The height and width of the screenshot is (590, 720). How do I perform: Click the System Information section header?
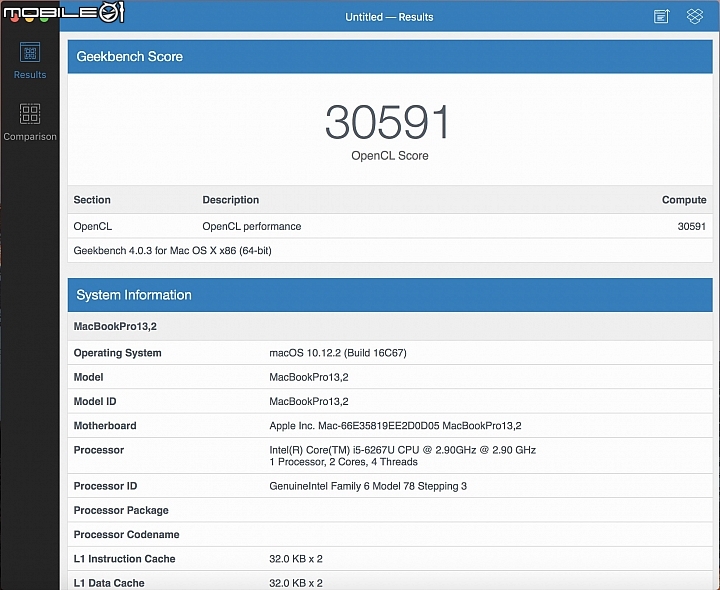point(390,295)
